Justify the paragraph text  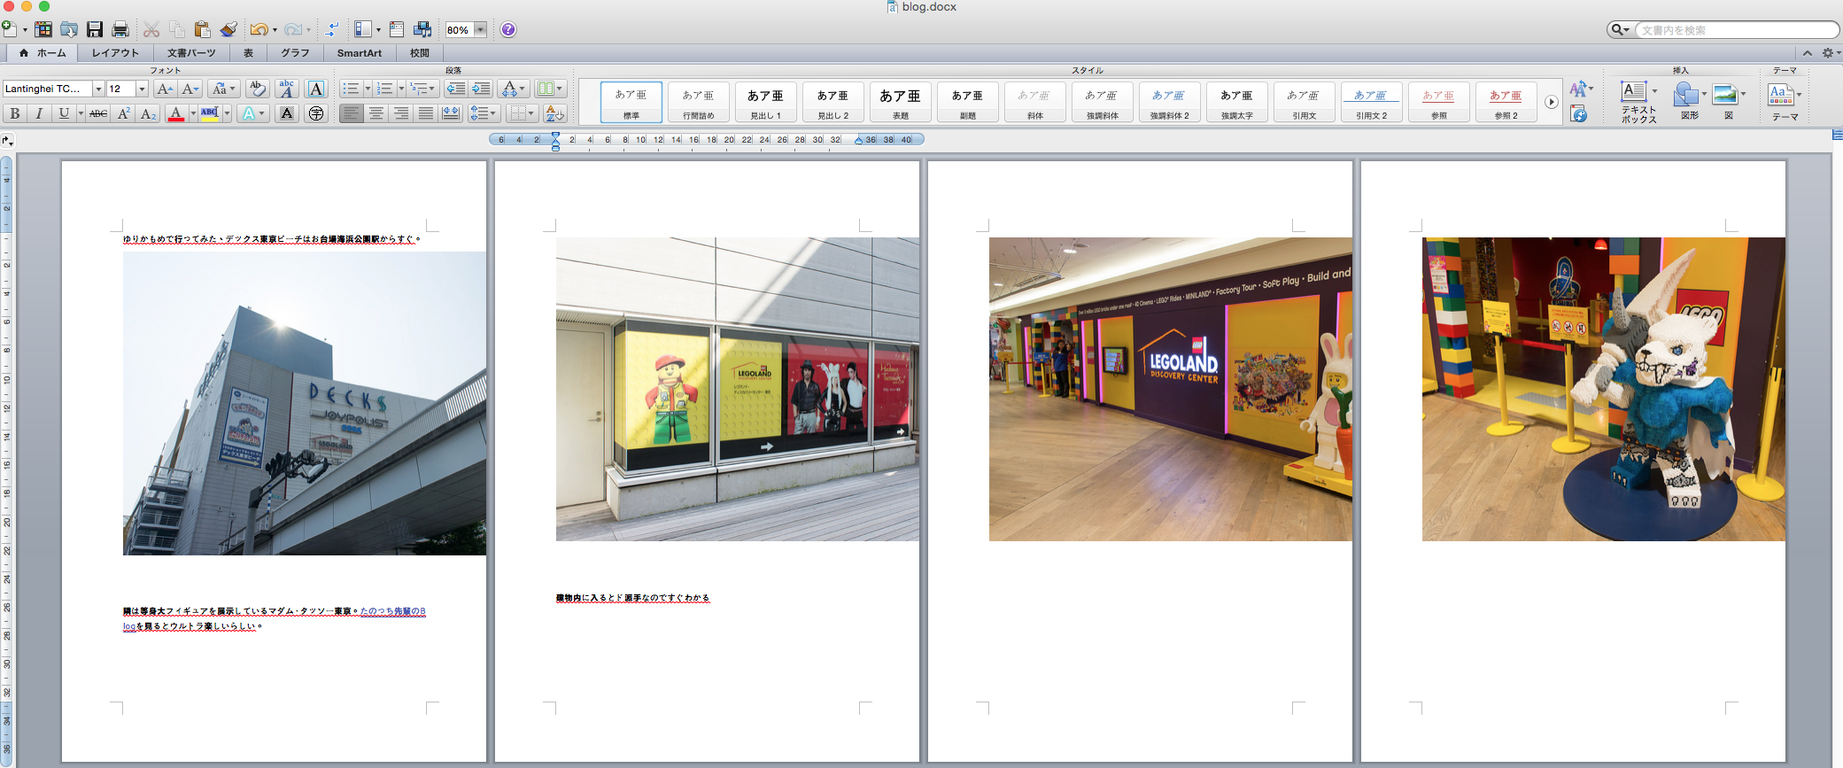[426, 114]
